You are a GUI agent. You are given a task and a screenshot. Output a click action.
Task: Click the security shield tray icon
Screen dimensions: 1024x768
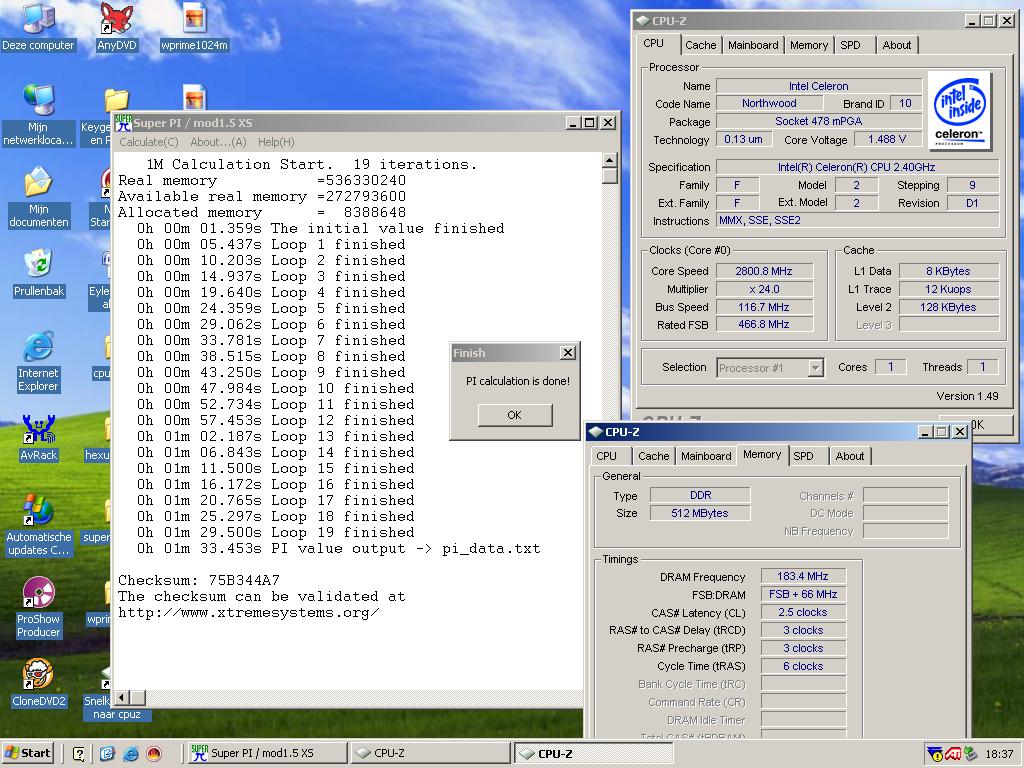[x=935, y=754]
